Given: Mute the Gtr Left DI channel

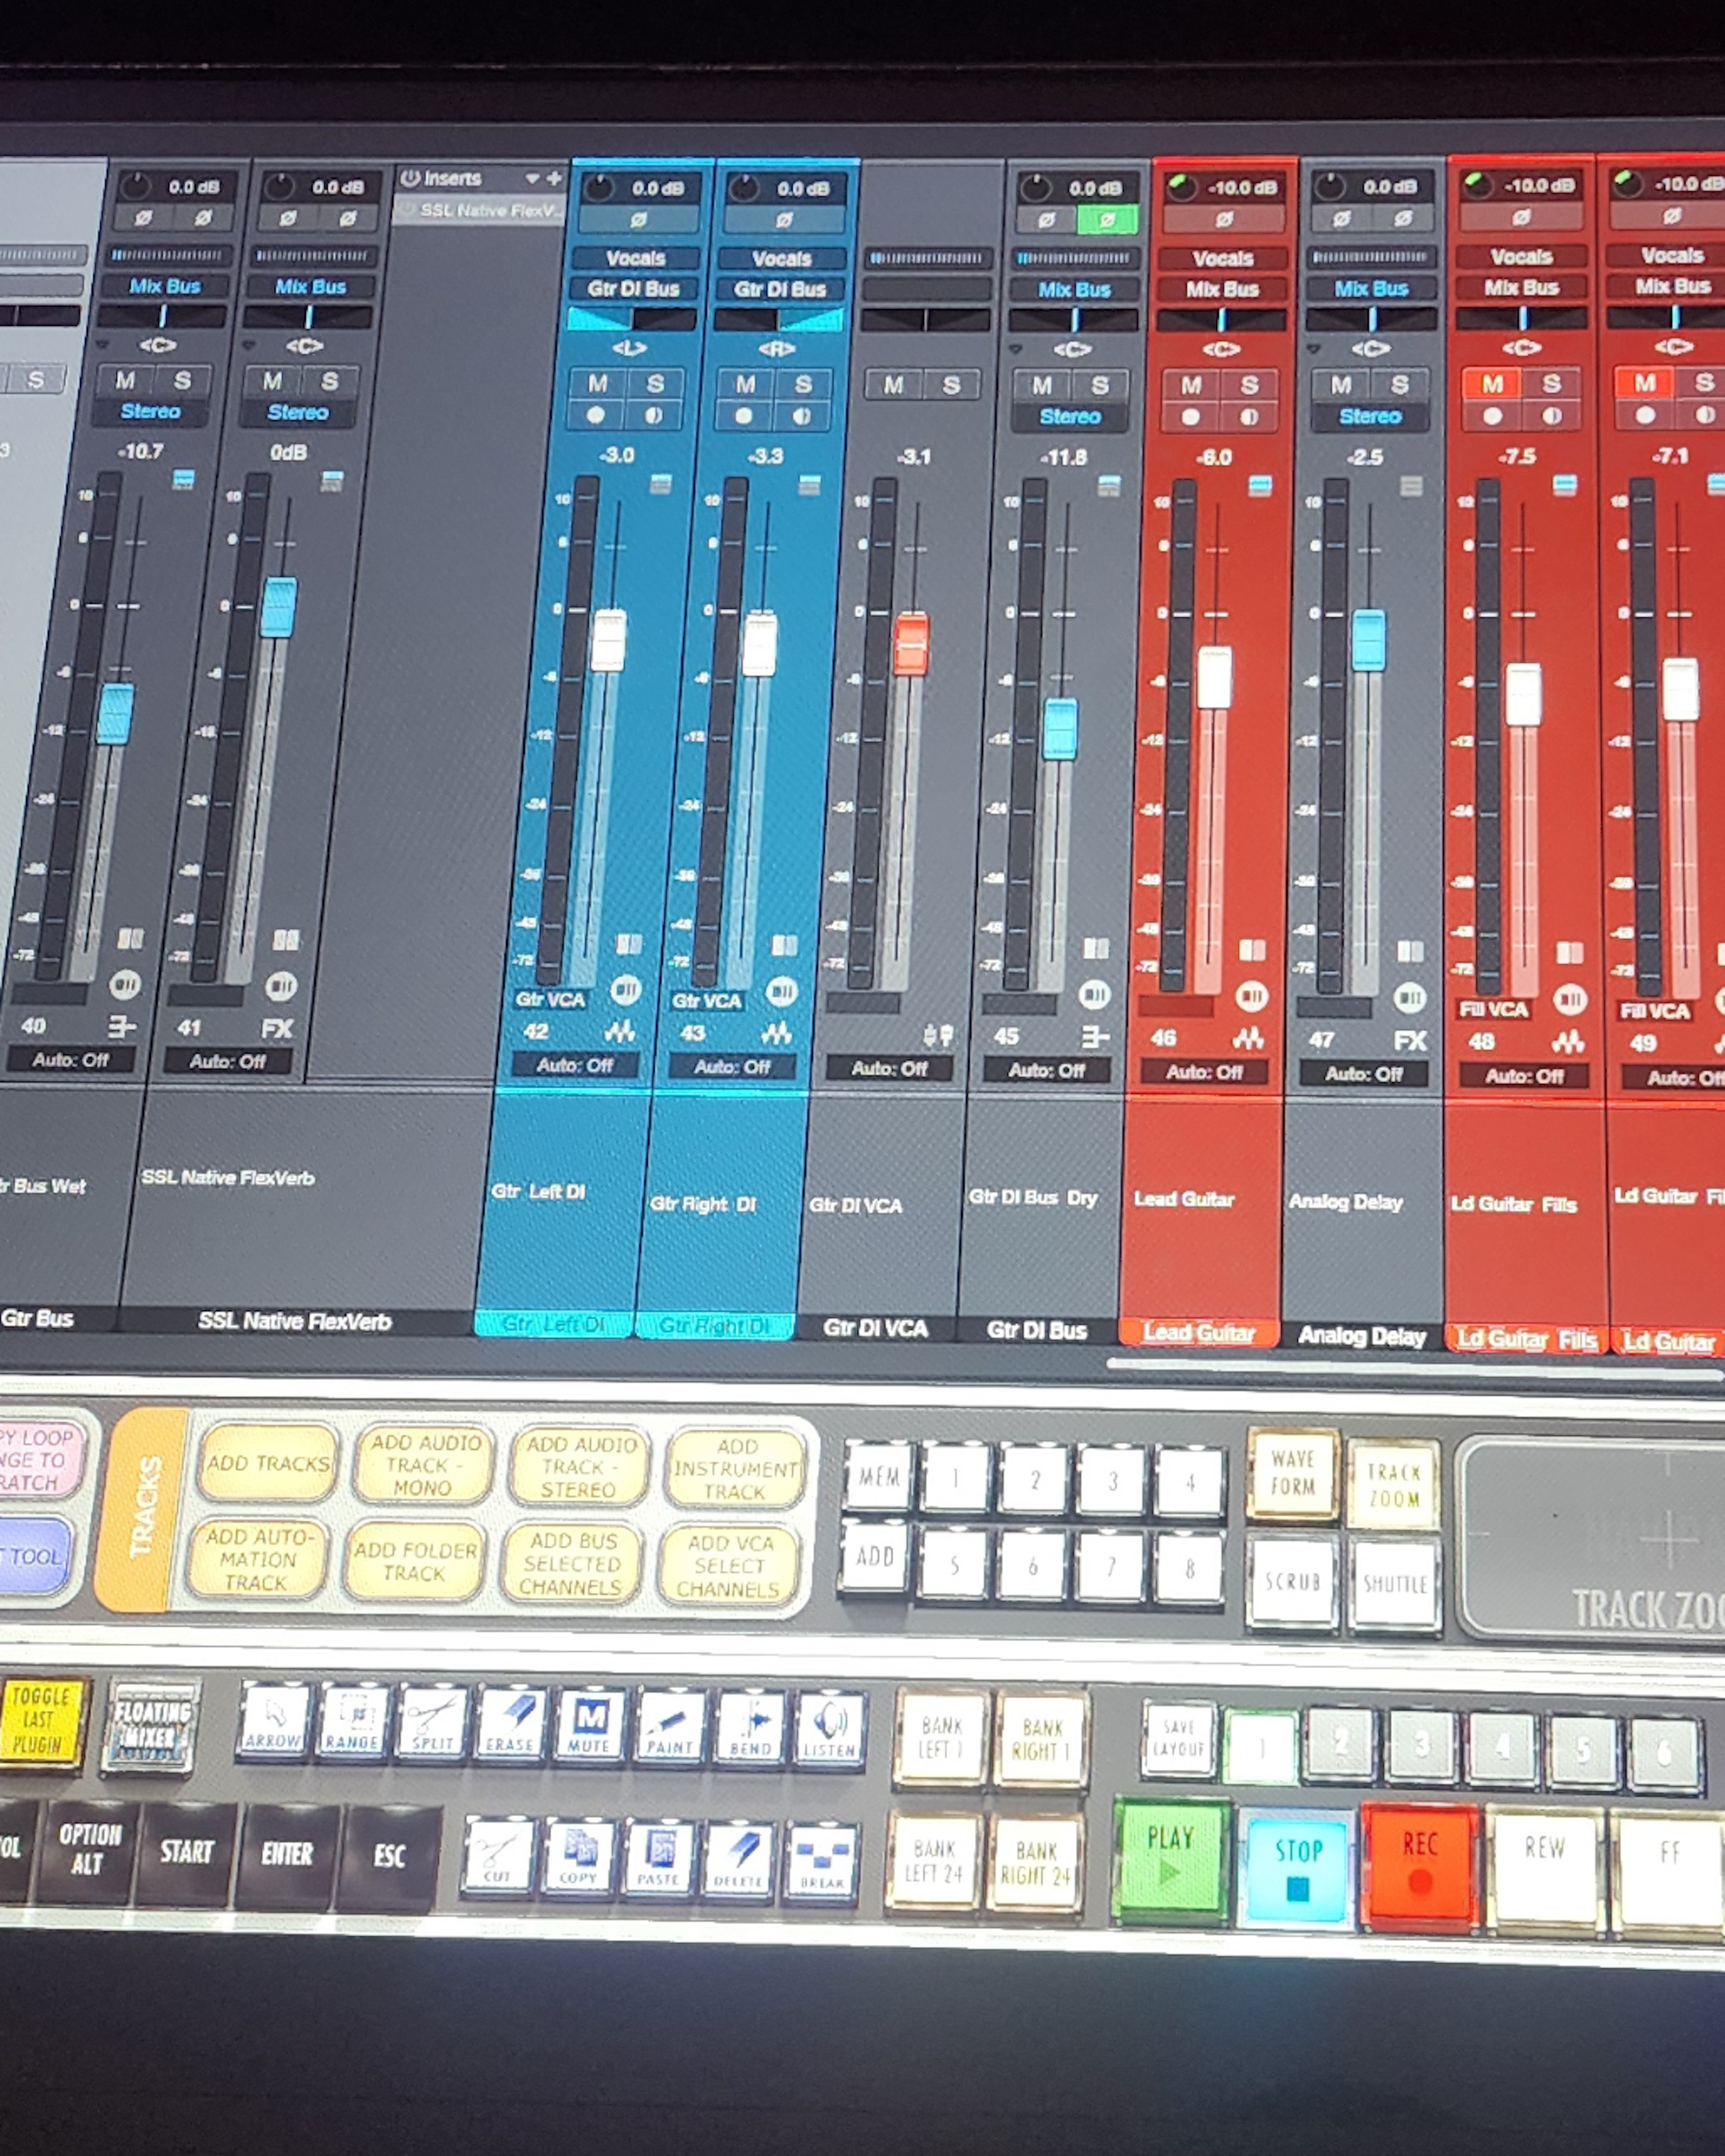Looking at the screenshot, I should 598,384.
